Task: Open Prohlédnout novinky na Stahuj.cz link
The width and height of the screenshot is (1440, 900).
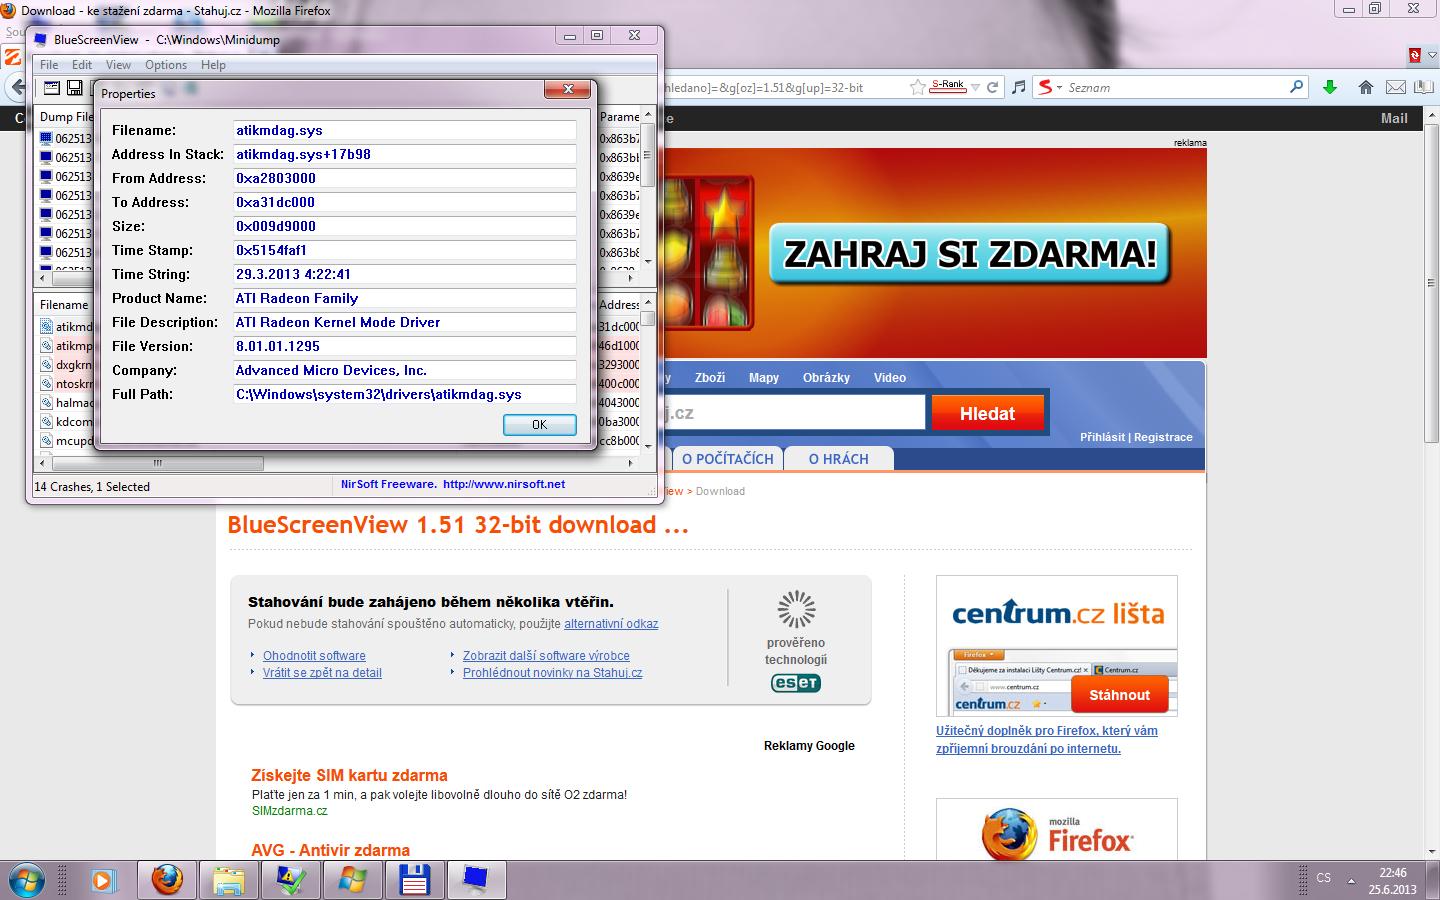Action: 552,673
